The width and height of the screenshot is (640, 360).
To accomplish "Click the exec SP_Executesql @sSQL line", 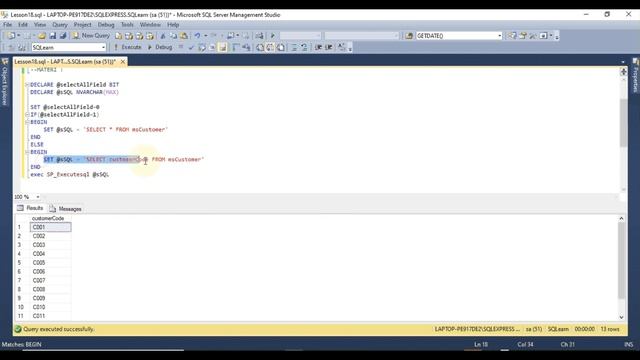I will (x=70, y=174).
